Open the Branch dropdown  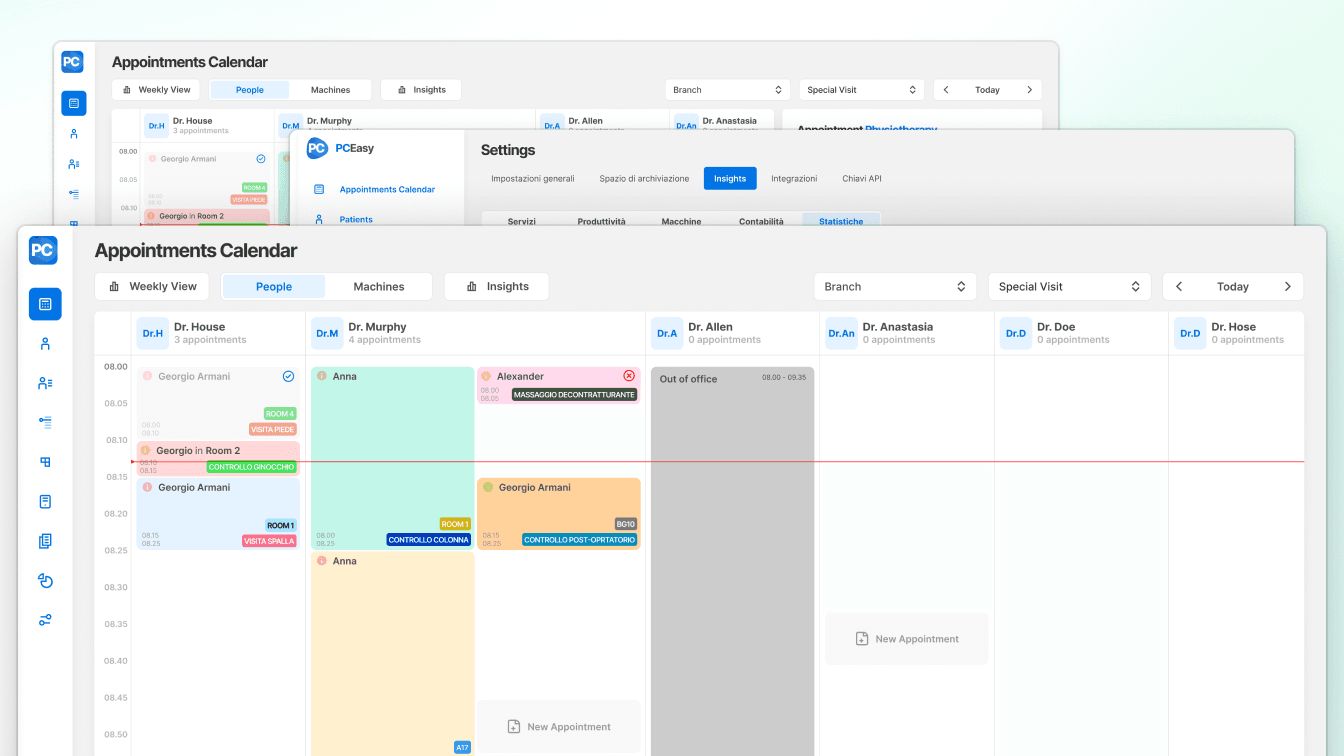click(x=895, y=286)
